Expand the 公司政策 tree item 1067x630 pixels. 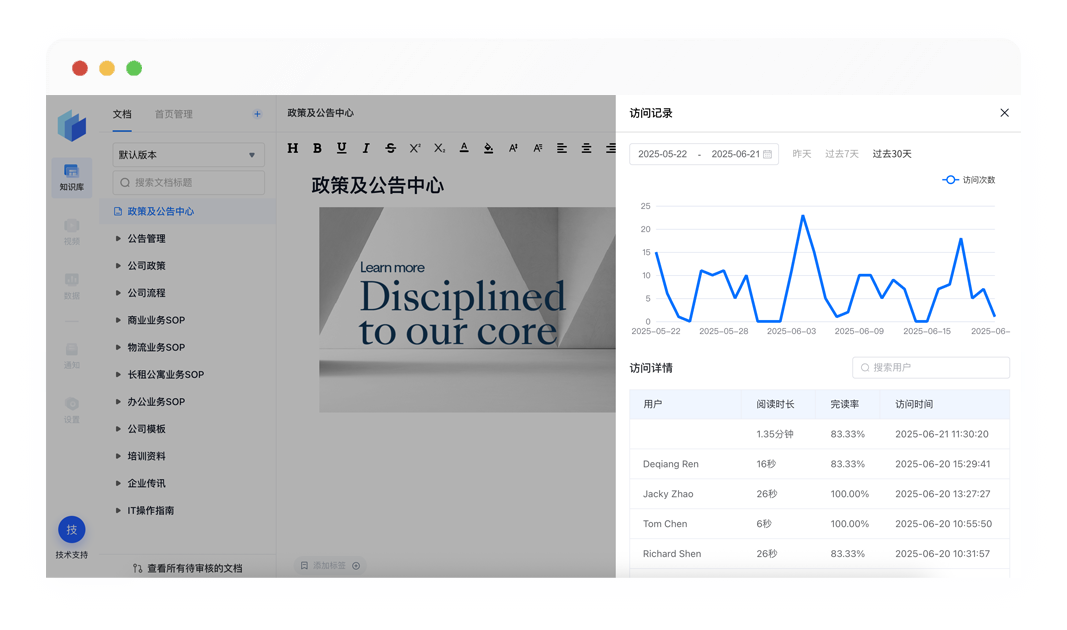[x=118, y=266]
